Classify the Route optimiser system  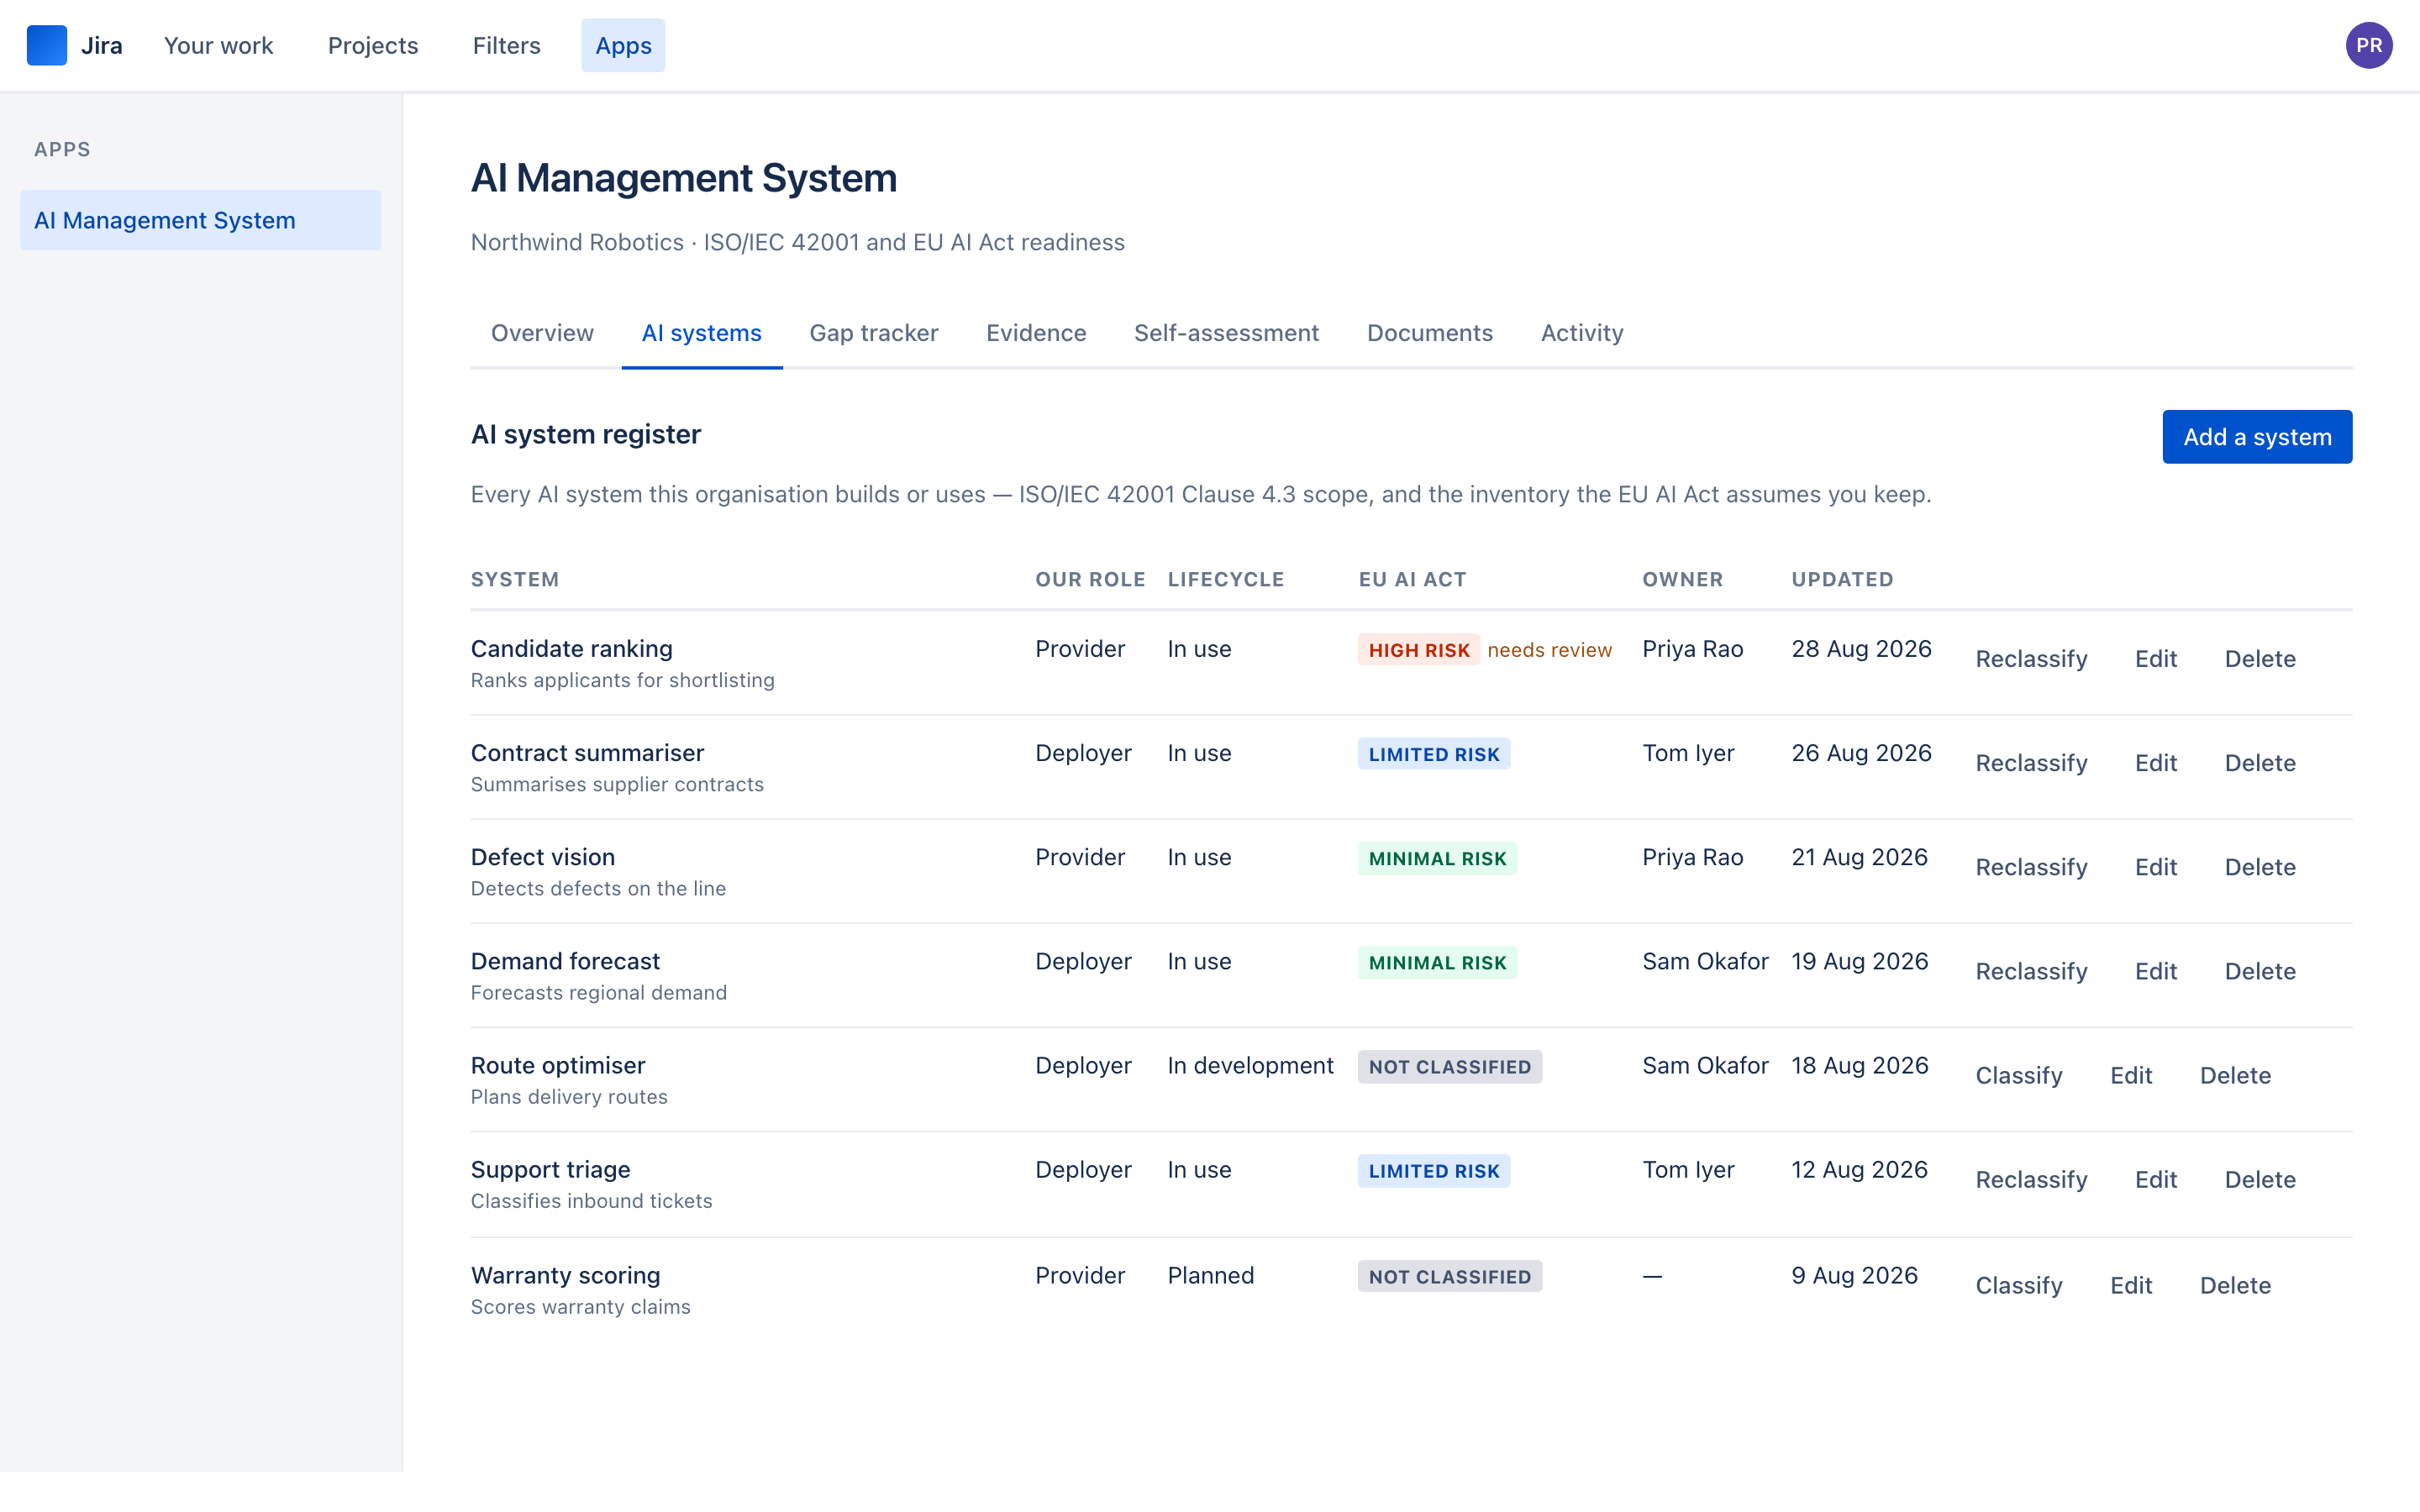click(x=2018, y=1075)
